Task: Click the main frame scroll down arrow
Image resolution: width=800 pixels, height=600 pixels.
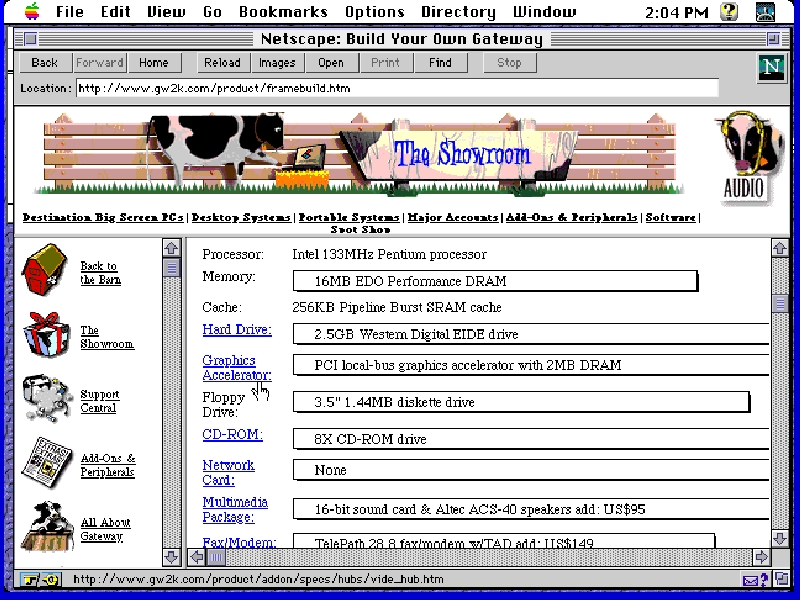Action: click(x=780, y=538)
